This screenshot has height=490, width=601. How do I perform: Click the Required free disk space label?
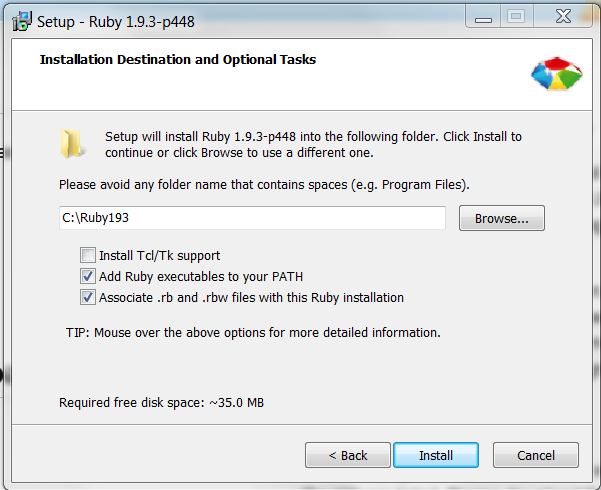click(x=161, y=403)
